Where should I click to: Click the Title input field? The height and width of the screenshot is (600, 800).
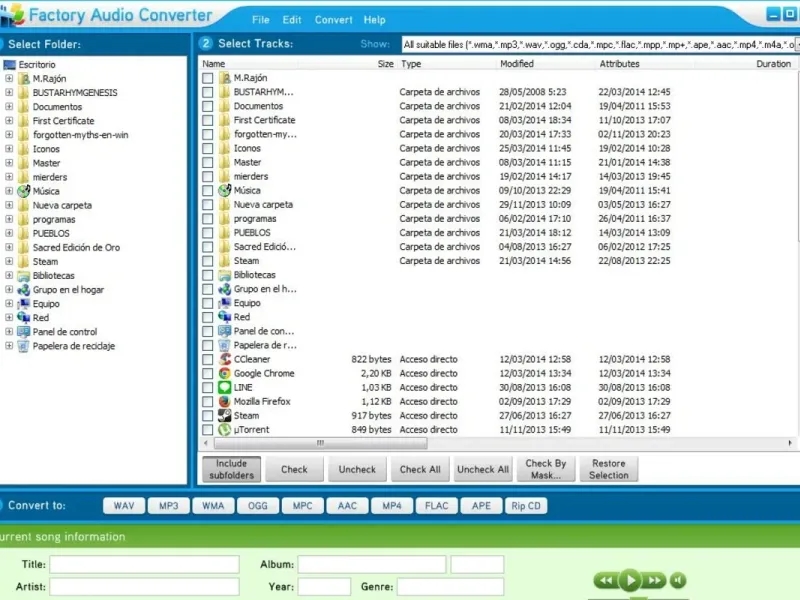click(x=144, y=564)
